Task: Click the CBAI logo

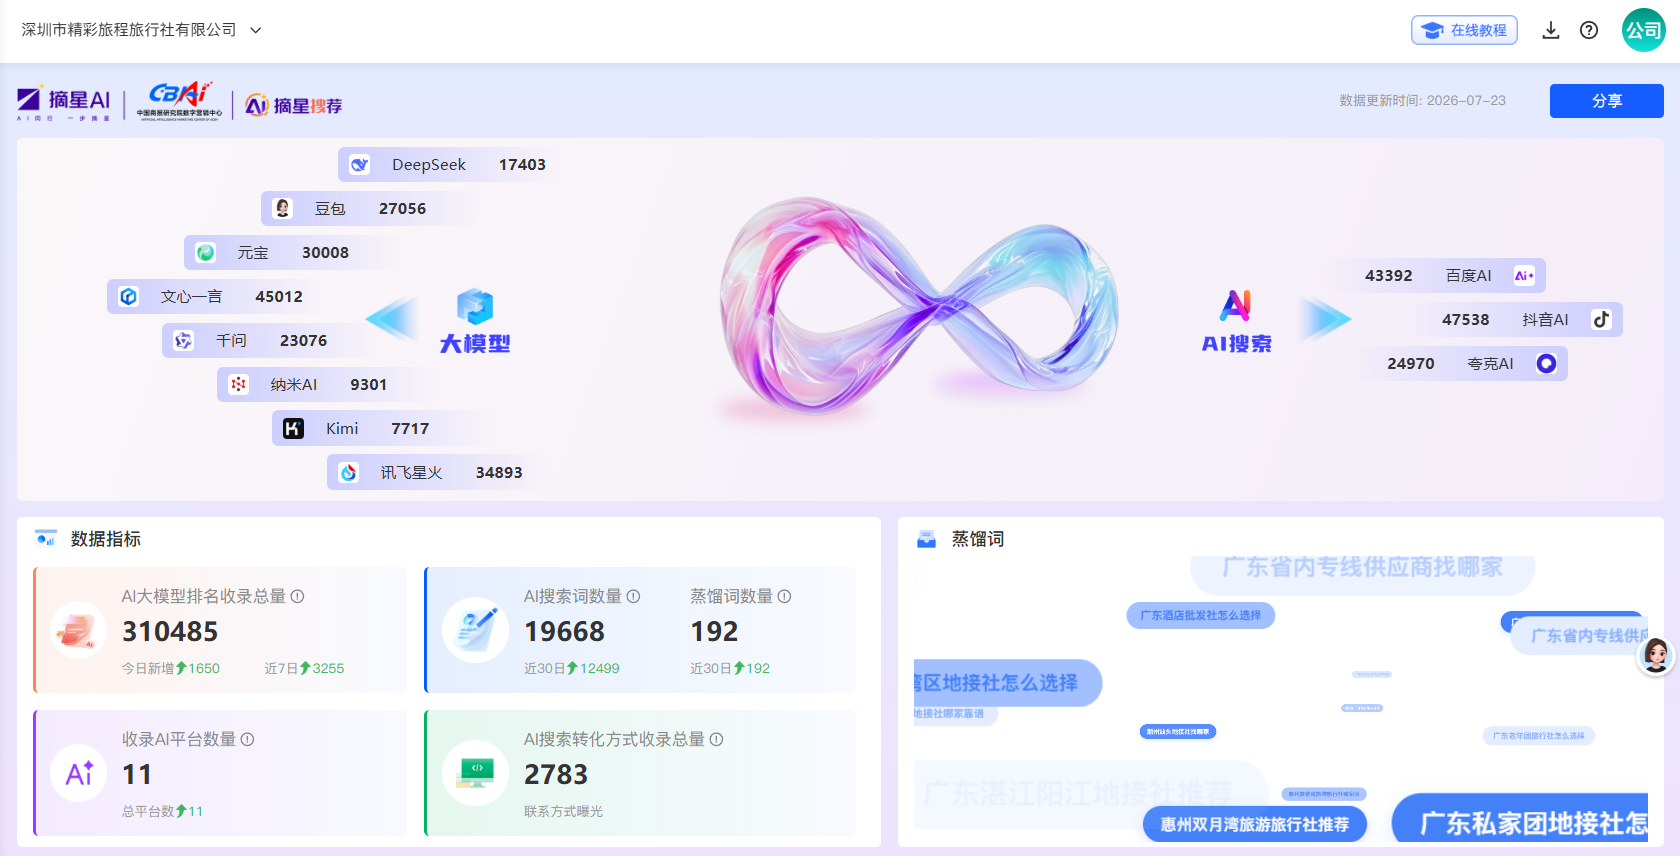Action: click(180, 101)
